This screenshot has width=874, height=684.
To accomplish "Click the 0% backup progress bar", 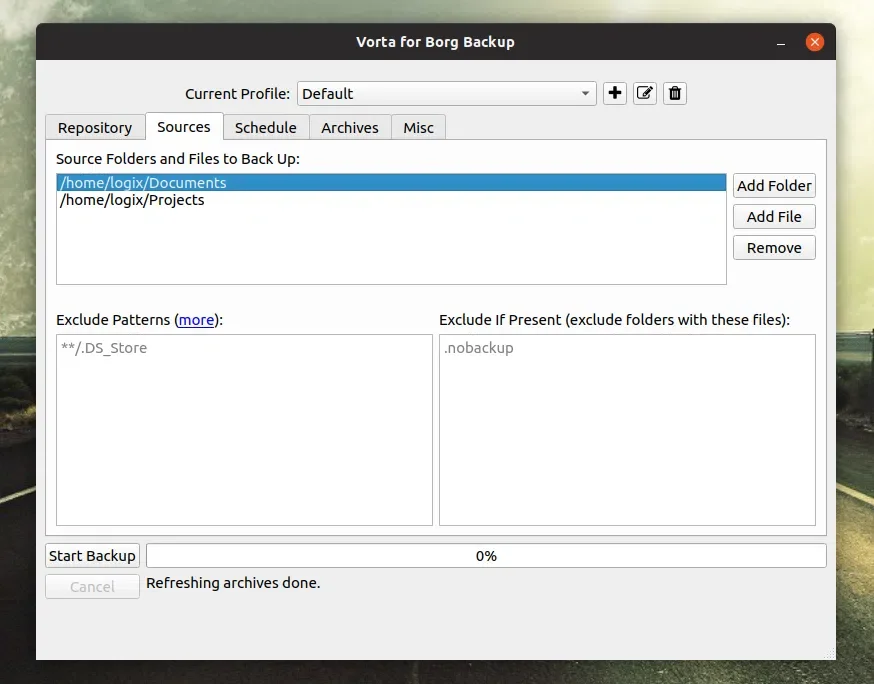I will (486, 555).
